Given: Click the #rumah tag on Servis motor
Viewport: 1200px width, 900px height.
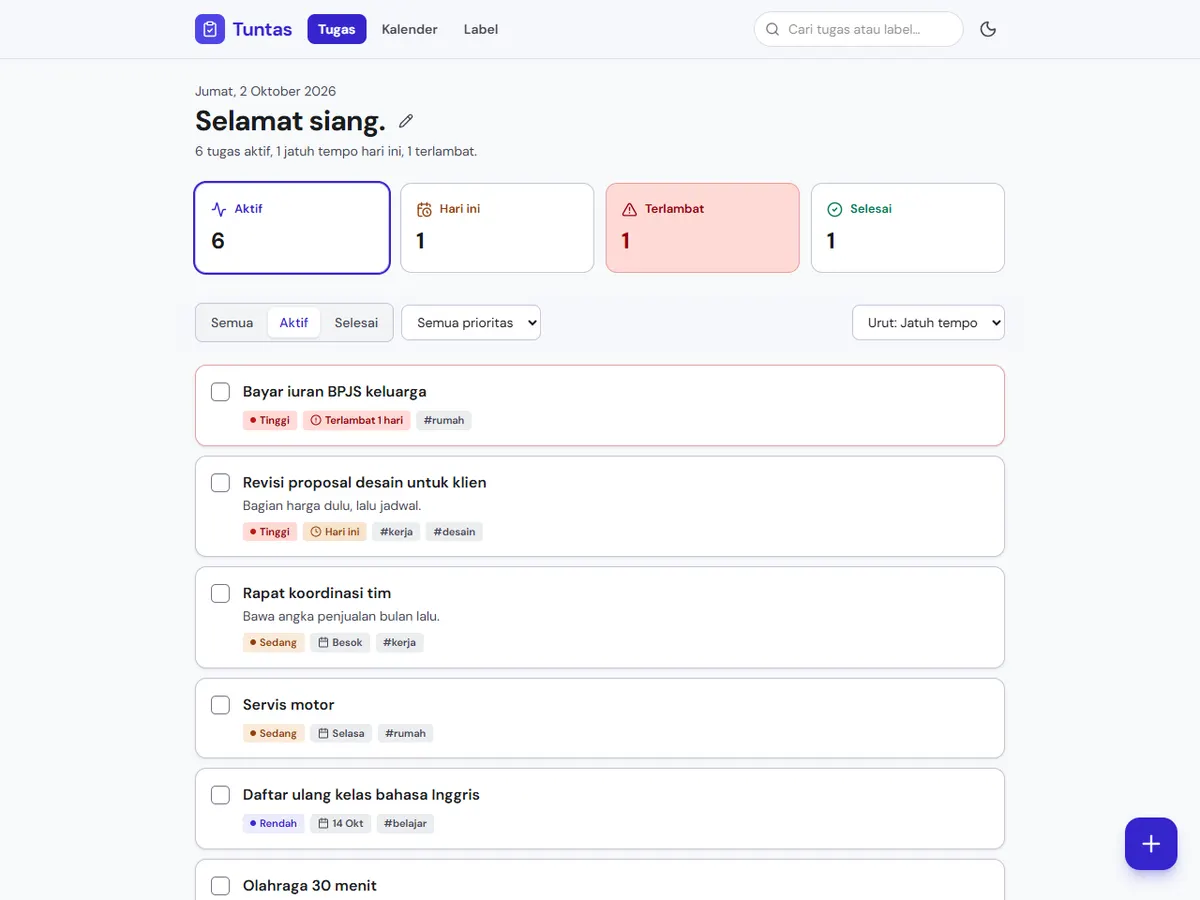Looking at the screenshot, I should coord(405,733).
